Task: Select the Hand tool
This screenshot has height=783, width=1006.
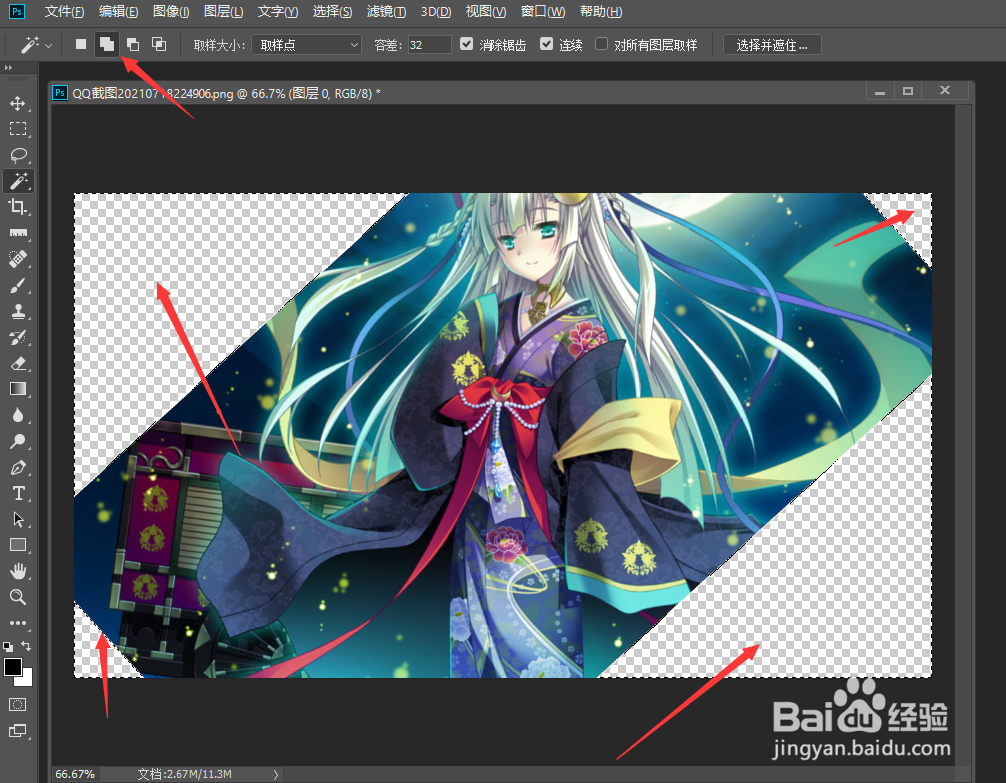Action: (18, 571)
